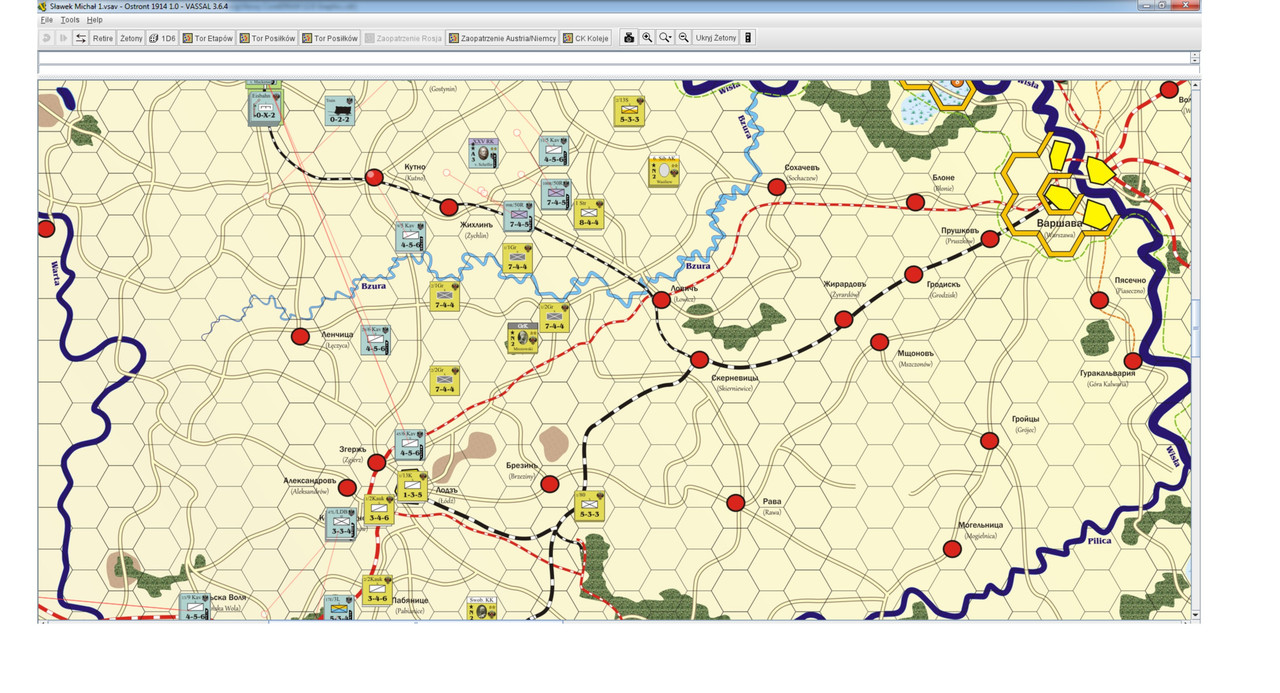
Task: Select the GrK leader counter
Action: [x=522, y=338]
